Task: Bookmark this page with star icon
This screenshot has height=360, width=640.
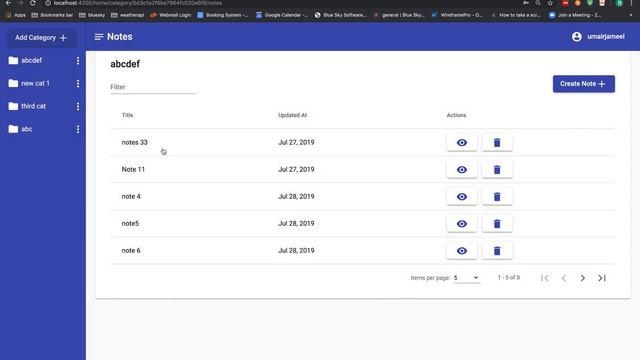Action: click(x=550, y=3)
